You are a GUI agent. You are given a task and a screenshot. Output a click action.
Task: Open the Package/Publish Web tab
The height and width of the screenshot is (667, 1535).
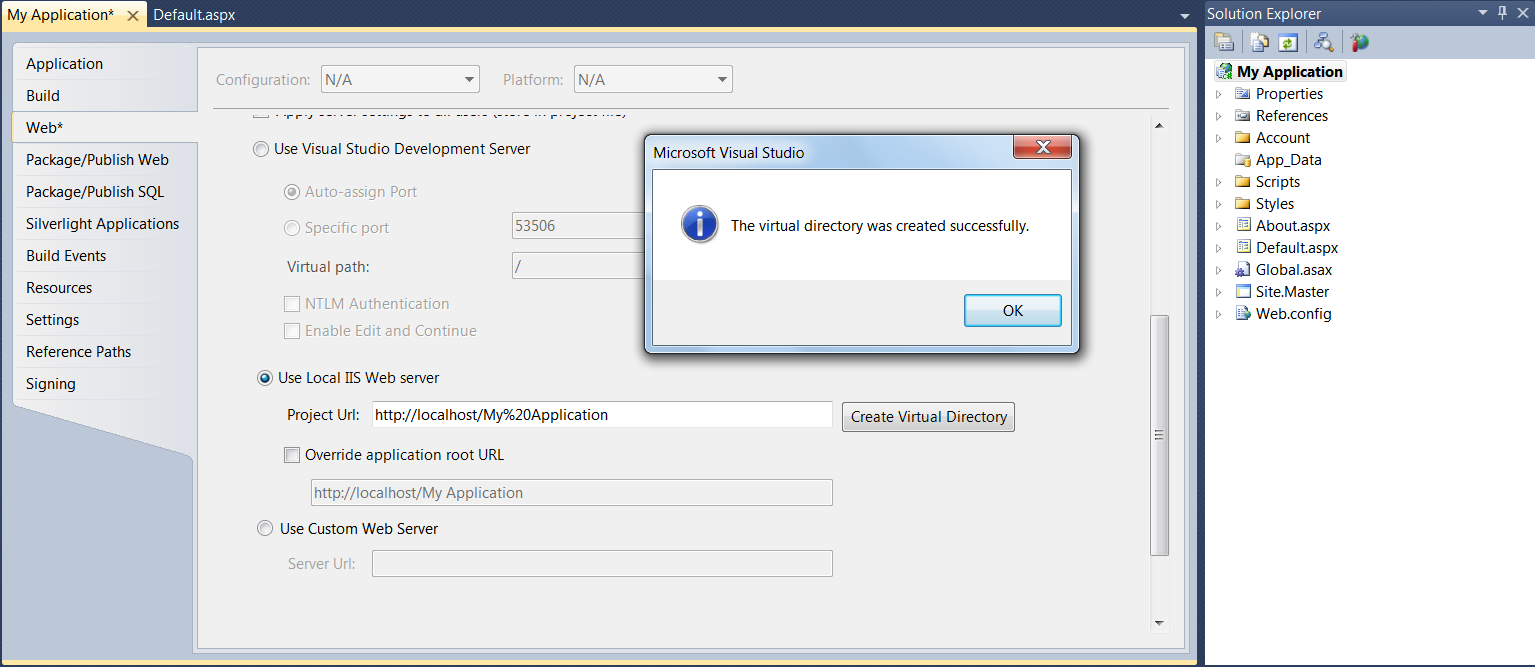tap(105, 160)
